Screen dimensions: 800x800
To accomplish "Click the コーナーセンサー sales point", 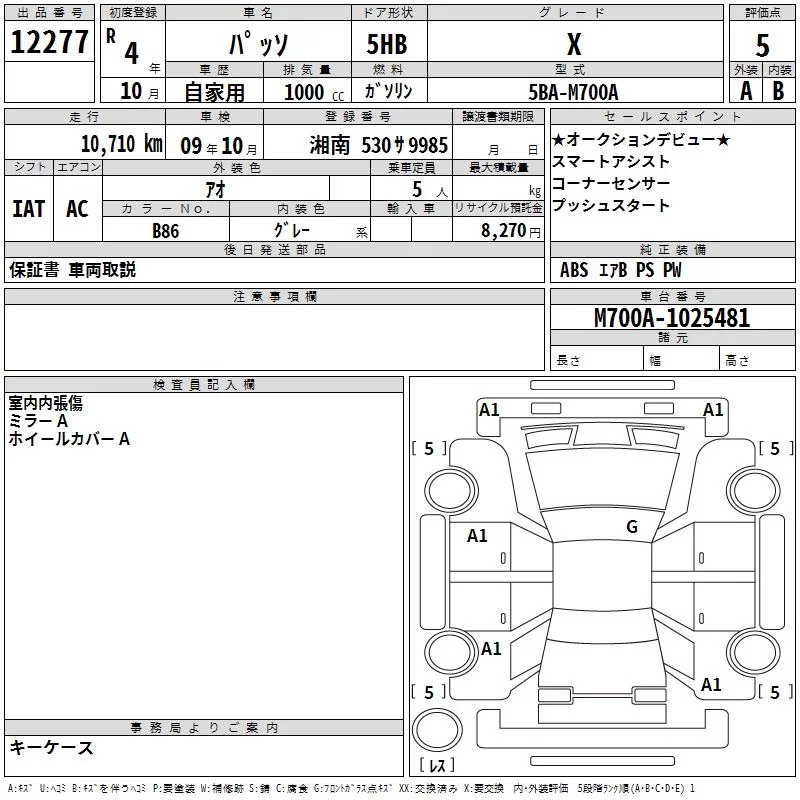I will [x=611, y=183].
